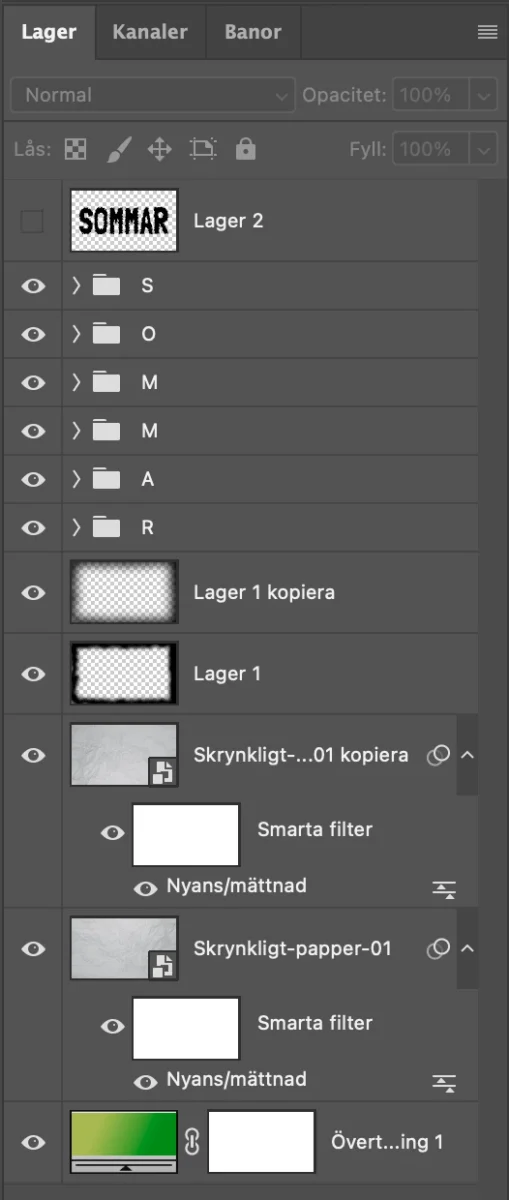Screen dimensions: 509x1200
Task: Expand the group A
Action: [x=76, y=479]
